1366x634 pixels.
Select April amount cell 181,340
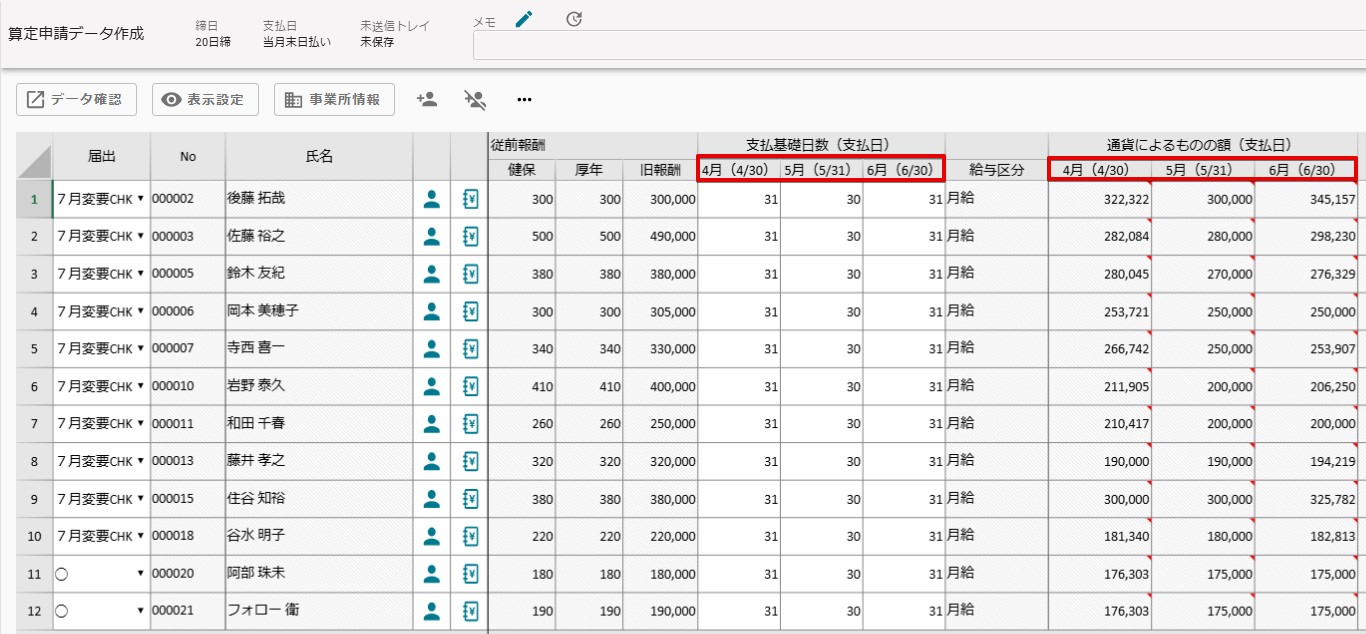(x=1100, y=536)
